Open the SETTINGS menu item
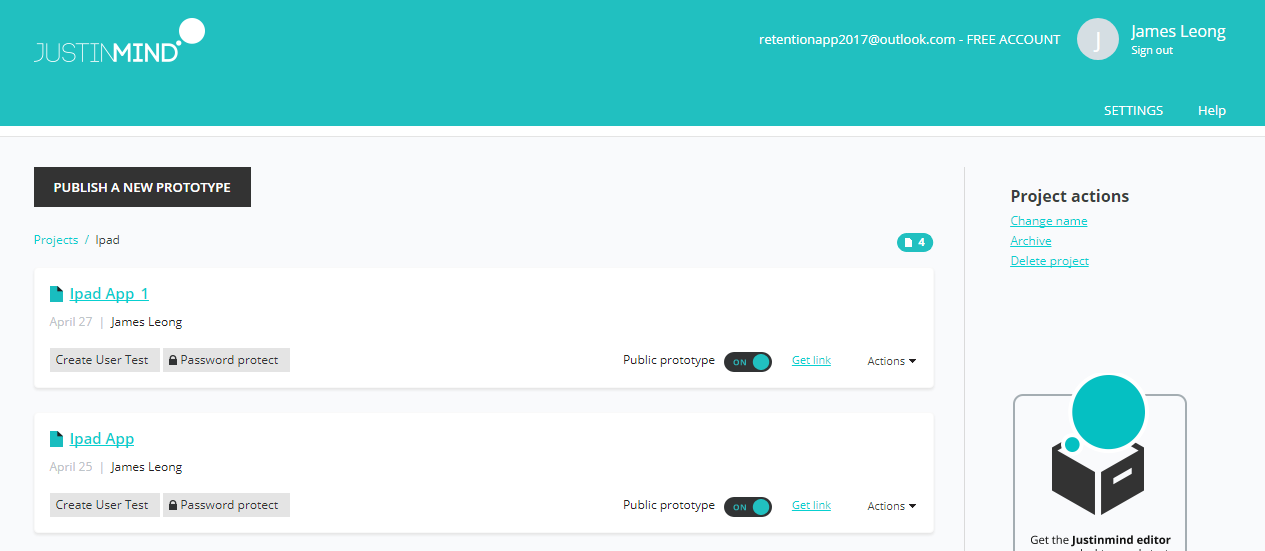Screen dimensions: 1265x551 point(1133,111)
